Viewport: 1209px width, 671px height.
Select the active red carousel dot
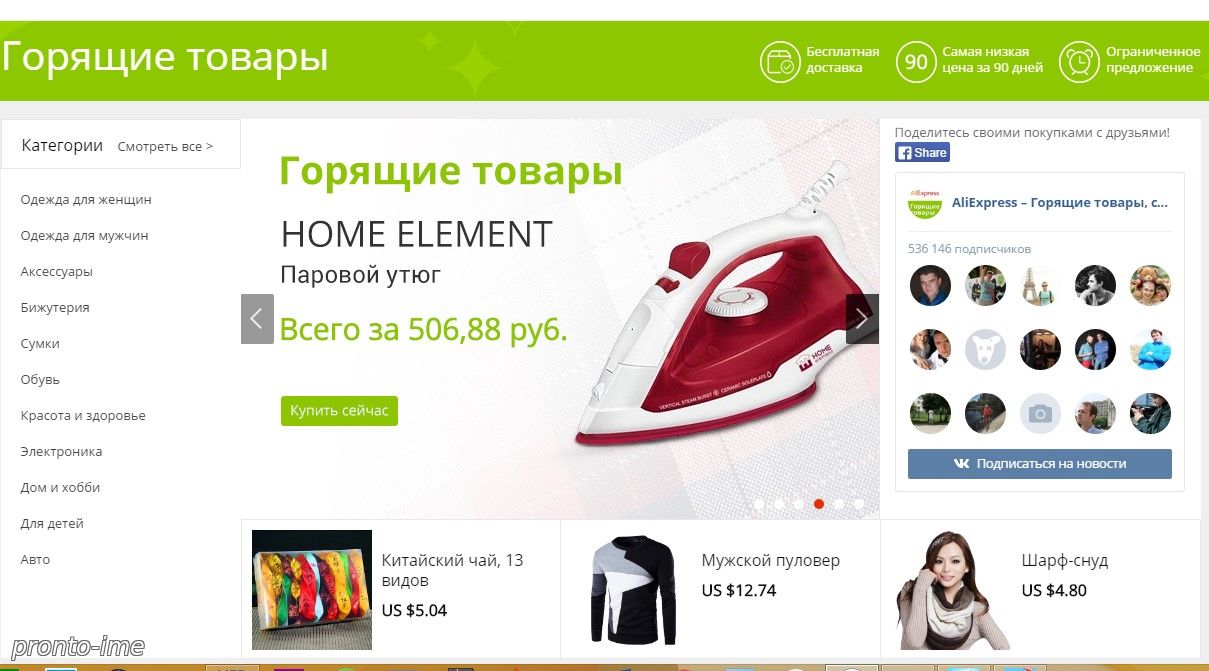coord(819,504)
